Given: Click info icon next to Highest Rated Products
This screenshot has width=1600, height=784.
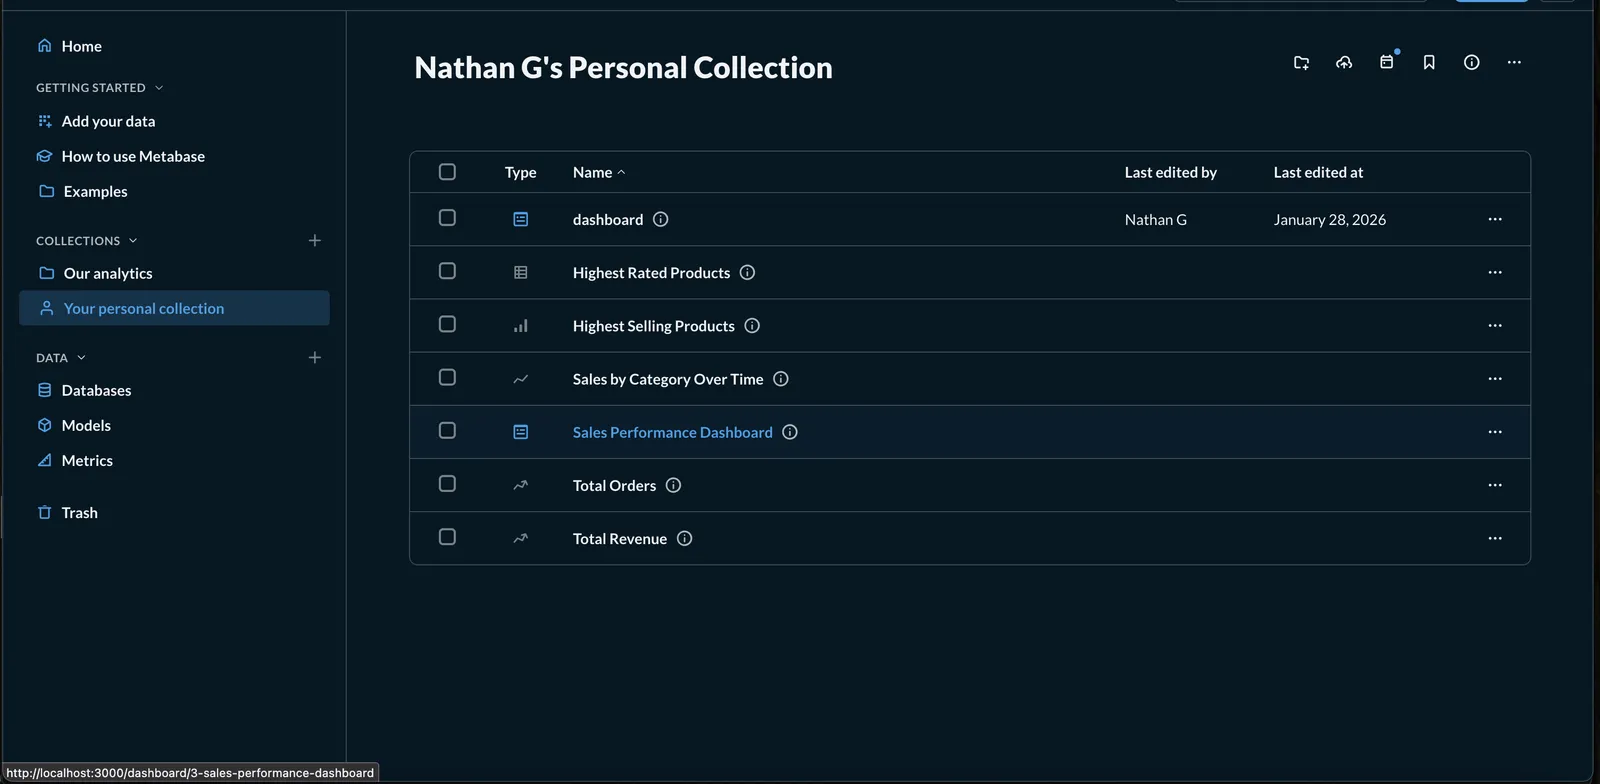Looking at the screenshot, I should pos(747,273).
